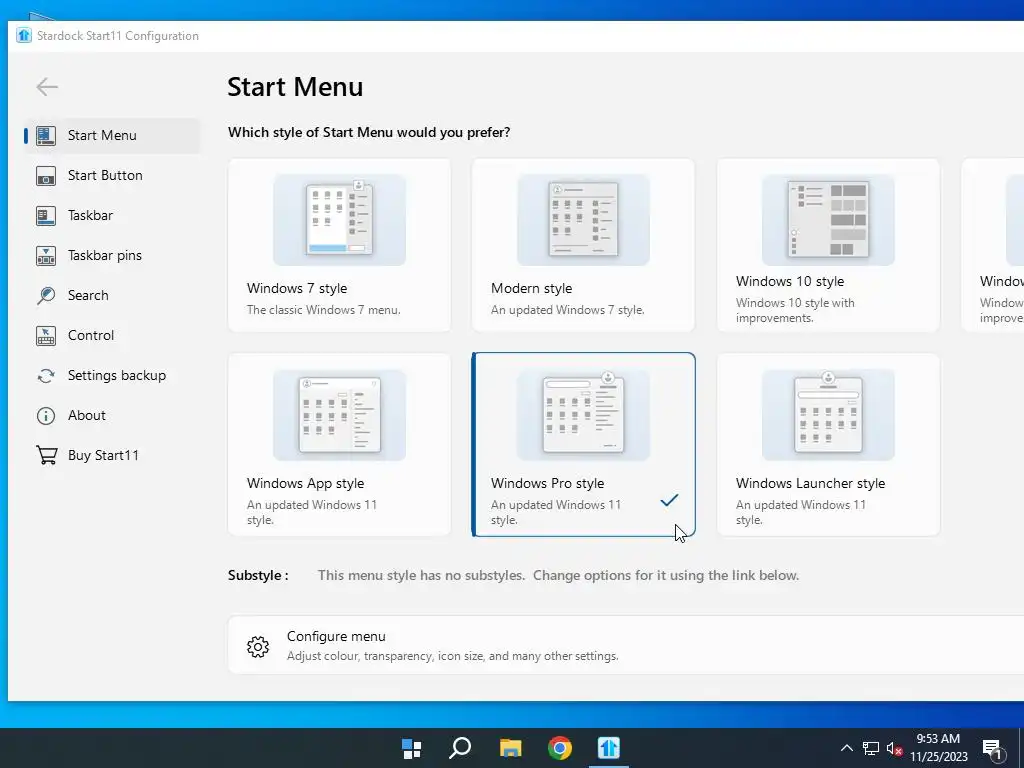Screen dimensions: 1024x768
Task: Click the back arrow in the sidebar
Action: pos(47,86)
